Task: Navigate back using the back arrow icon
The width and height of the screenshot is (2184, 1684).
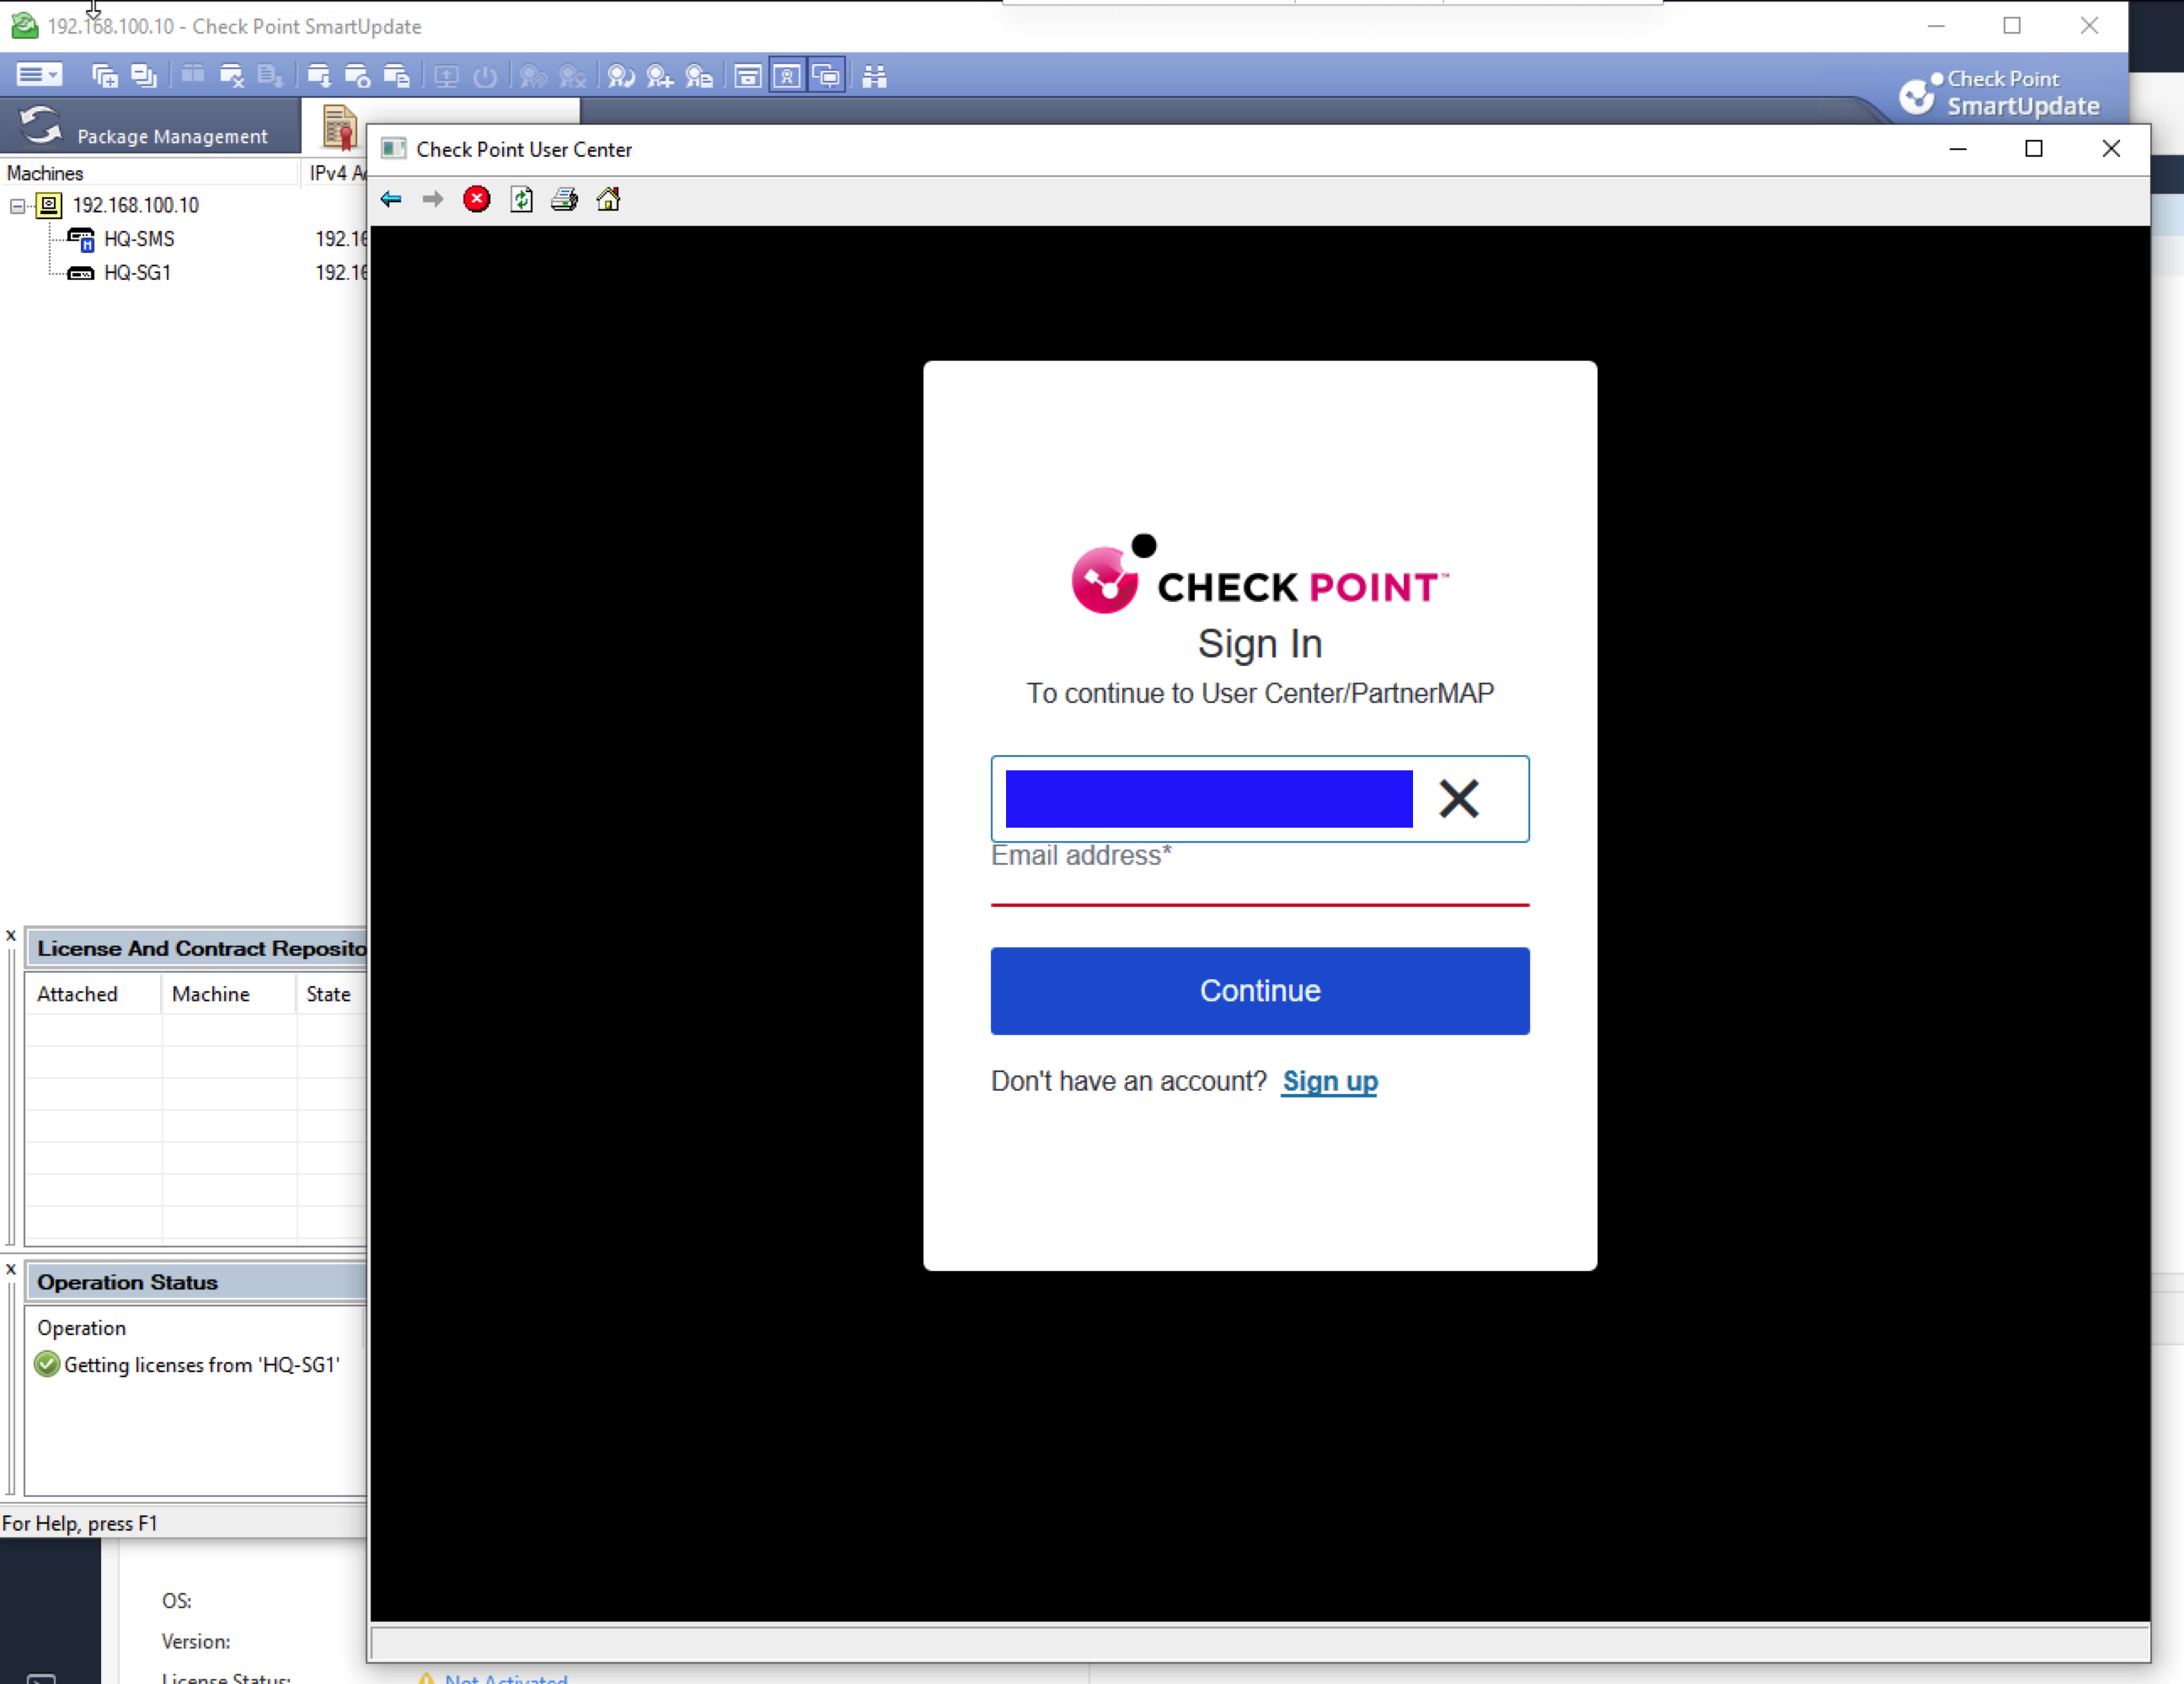Action: click(x=391, y=199)
